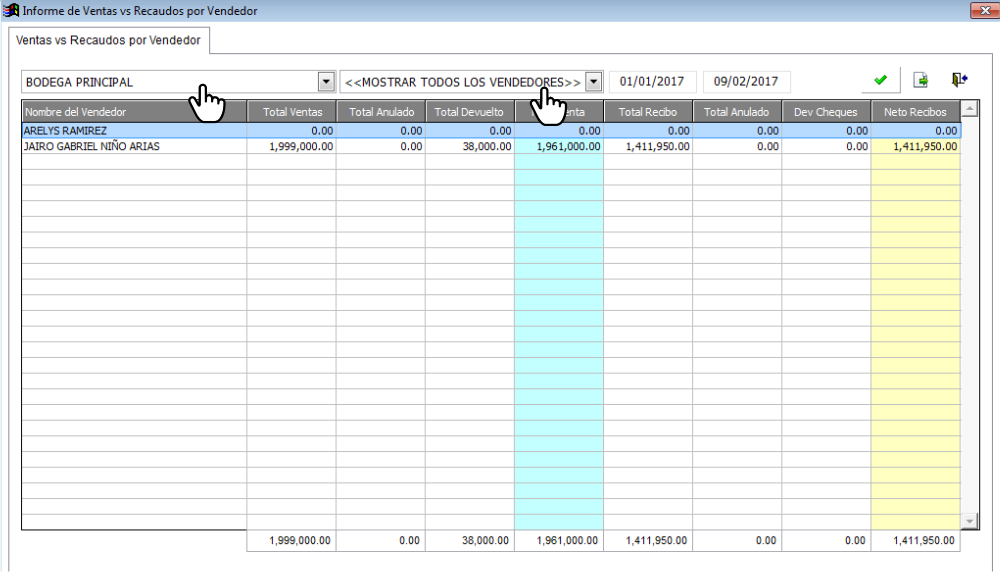Click the Total Devuelto column header
1000x572 pixels.
pos(469,112)
